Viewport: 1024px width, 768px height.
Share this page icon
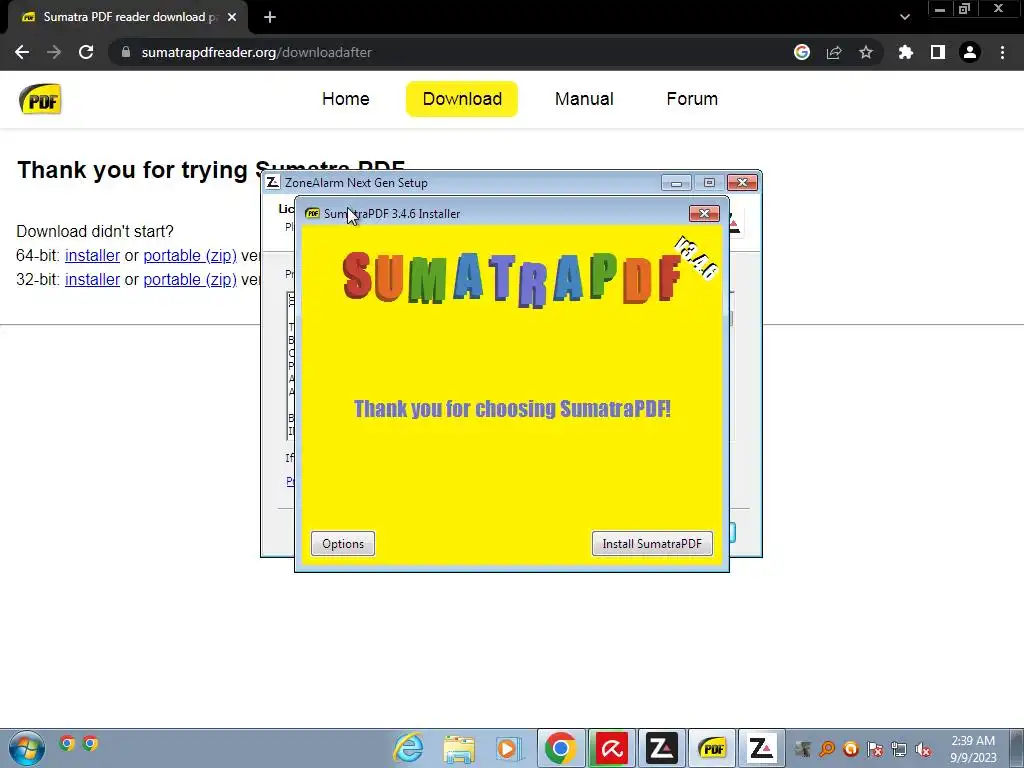[x=834, y=52]
